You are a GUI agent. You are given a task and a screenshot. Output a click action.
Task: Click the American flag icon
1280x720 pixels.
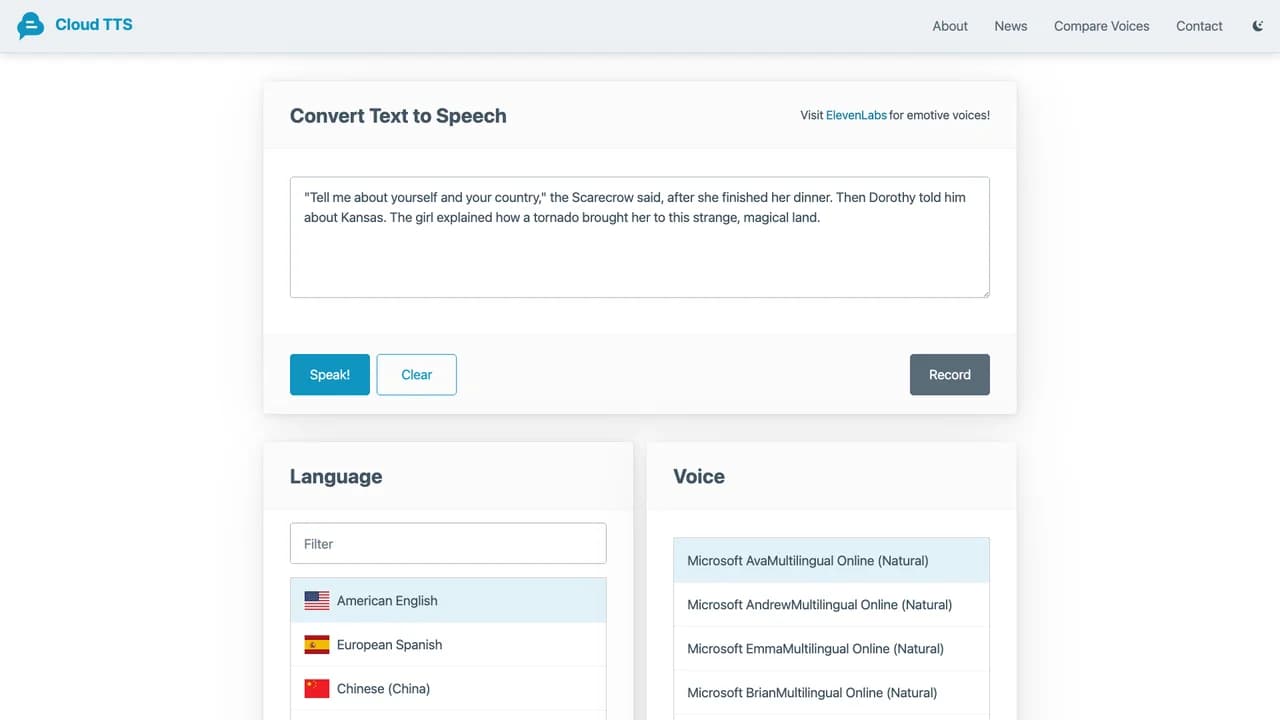(x=317, y=601)
